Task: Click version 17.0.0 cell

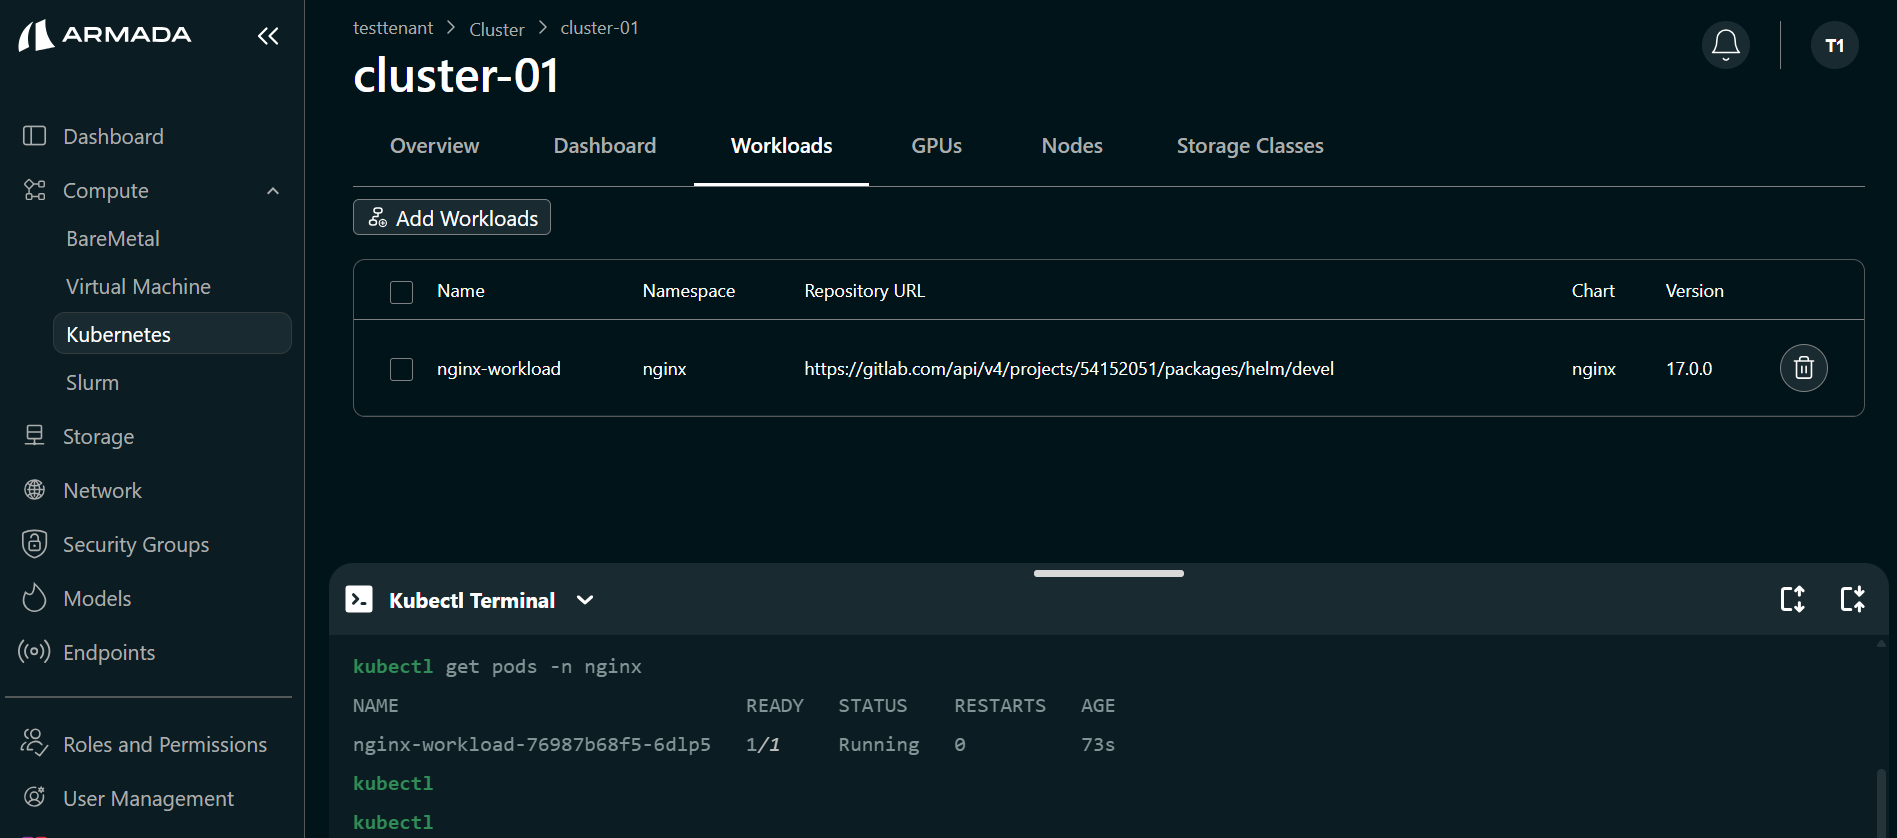Action: [1689, 369]
